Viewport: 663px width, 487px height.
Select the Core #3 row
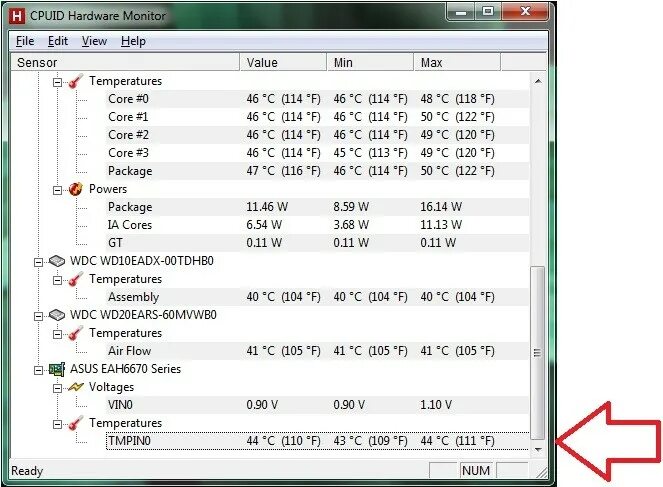click(x=317, y=153)
